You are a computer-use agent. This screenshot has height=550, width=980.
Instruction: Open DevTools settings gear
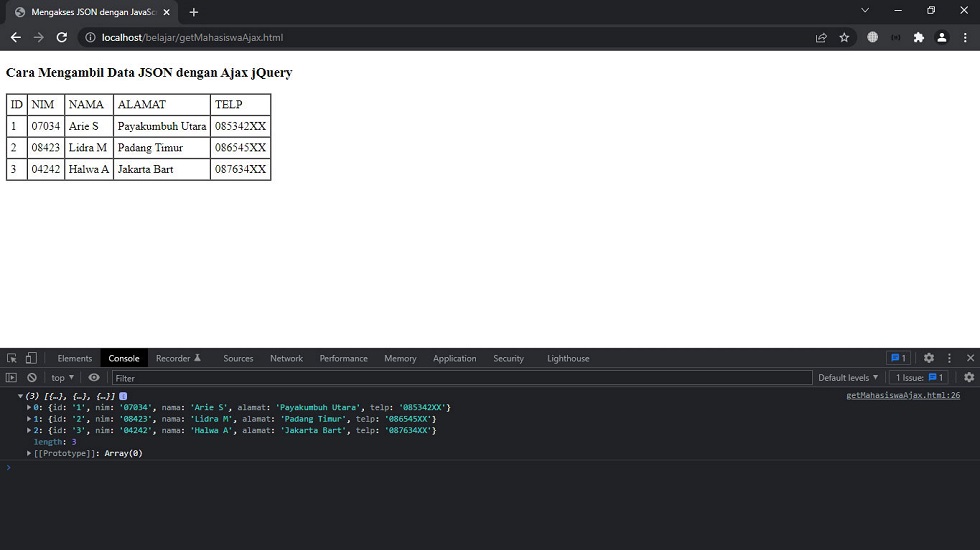point(929,358)
